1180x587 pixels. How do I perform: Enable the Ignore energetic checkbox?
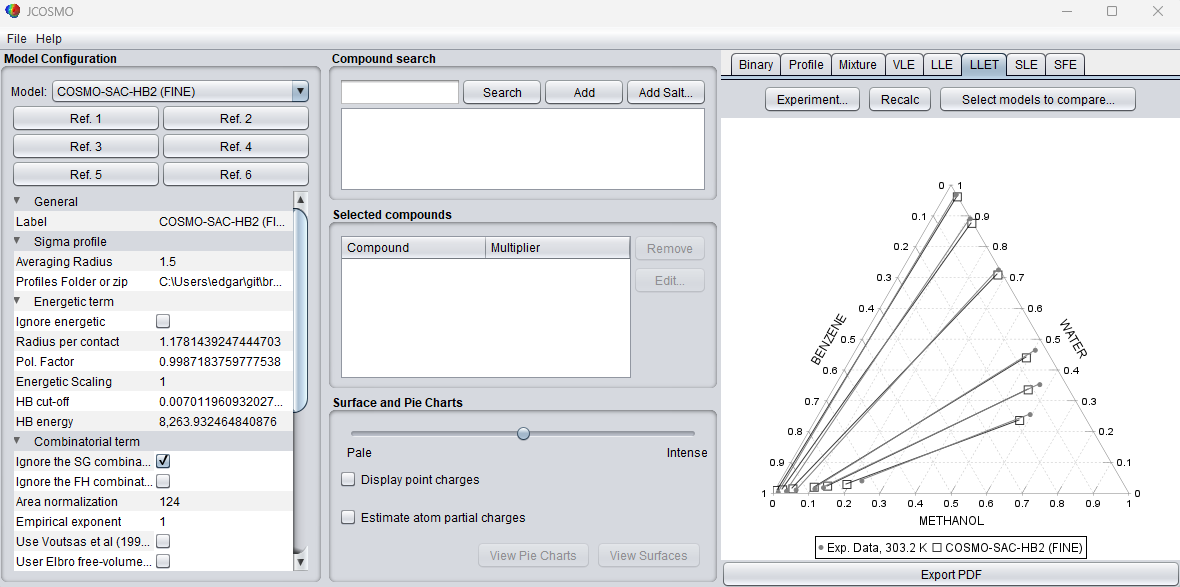coord(163,321)
